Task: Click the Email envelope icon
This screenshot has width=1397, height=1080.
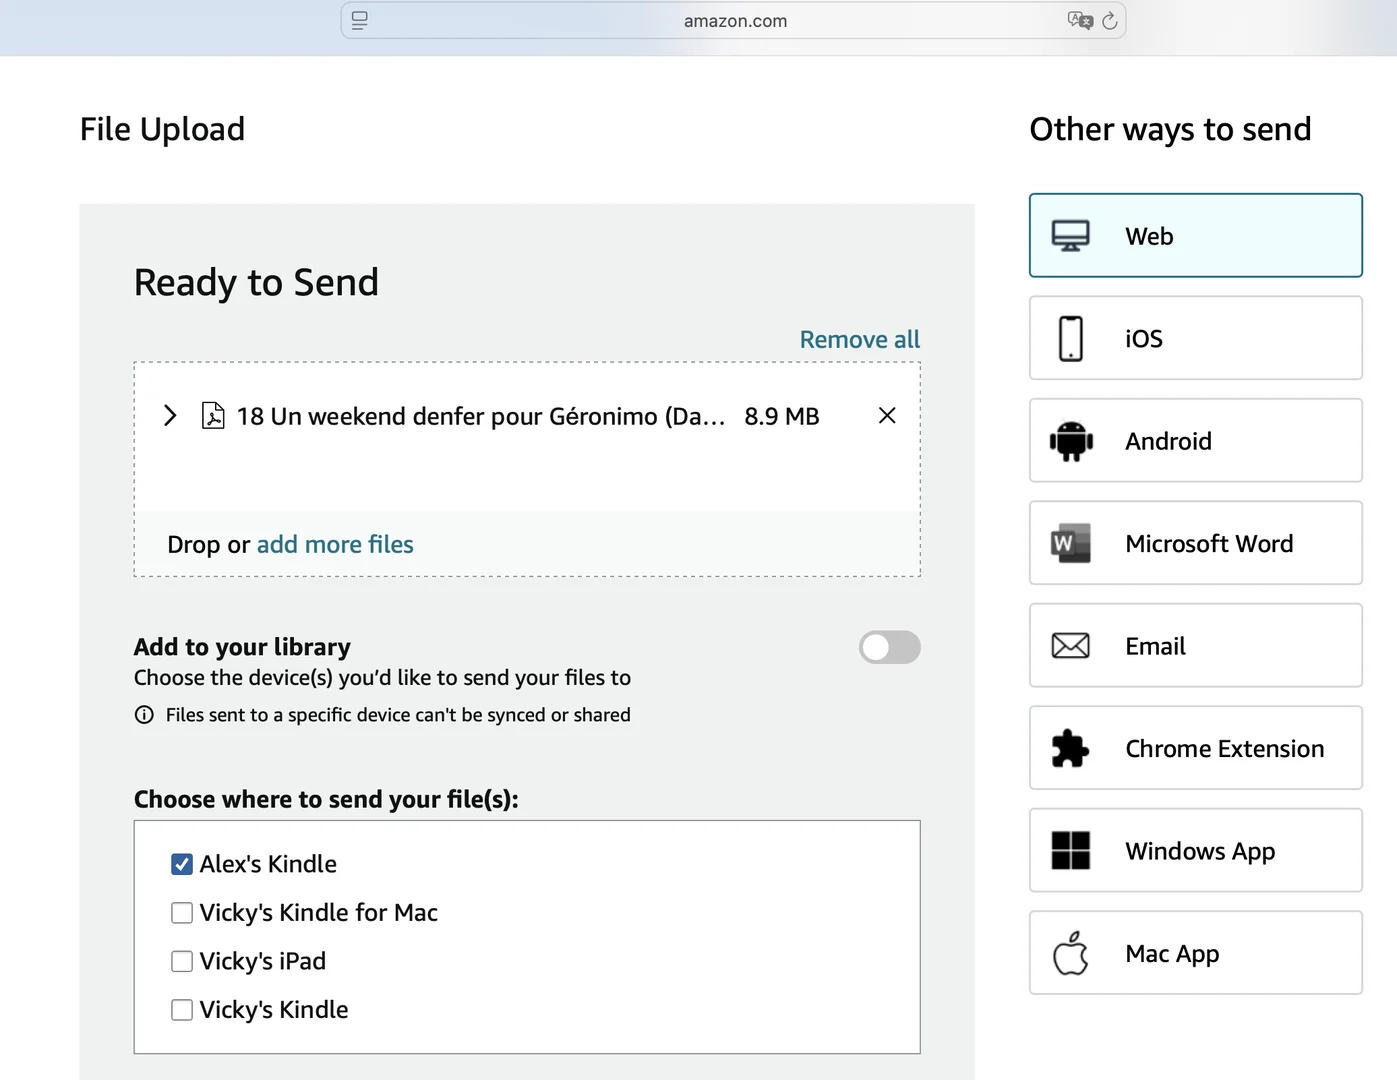Action: point(1070,646)
